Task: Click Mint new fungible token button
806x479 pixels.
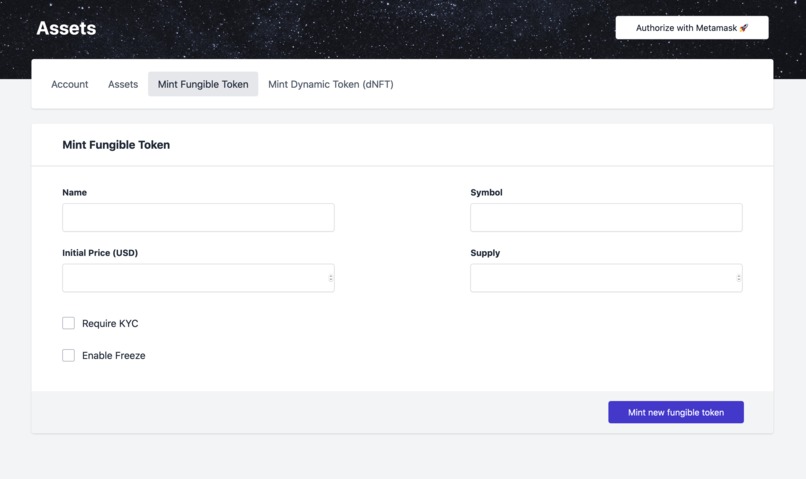Action: tap(676, 412)
